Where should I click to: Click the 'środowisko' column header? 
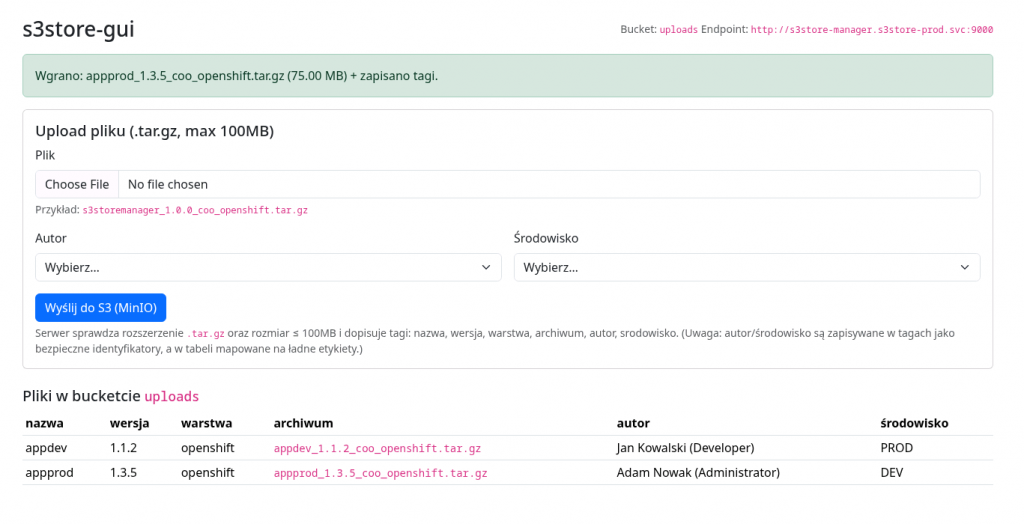[x=914, y=423]
